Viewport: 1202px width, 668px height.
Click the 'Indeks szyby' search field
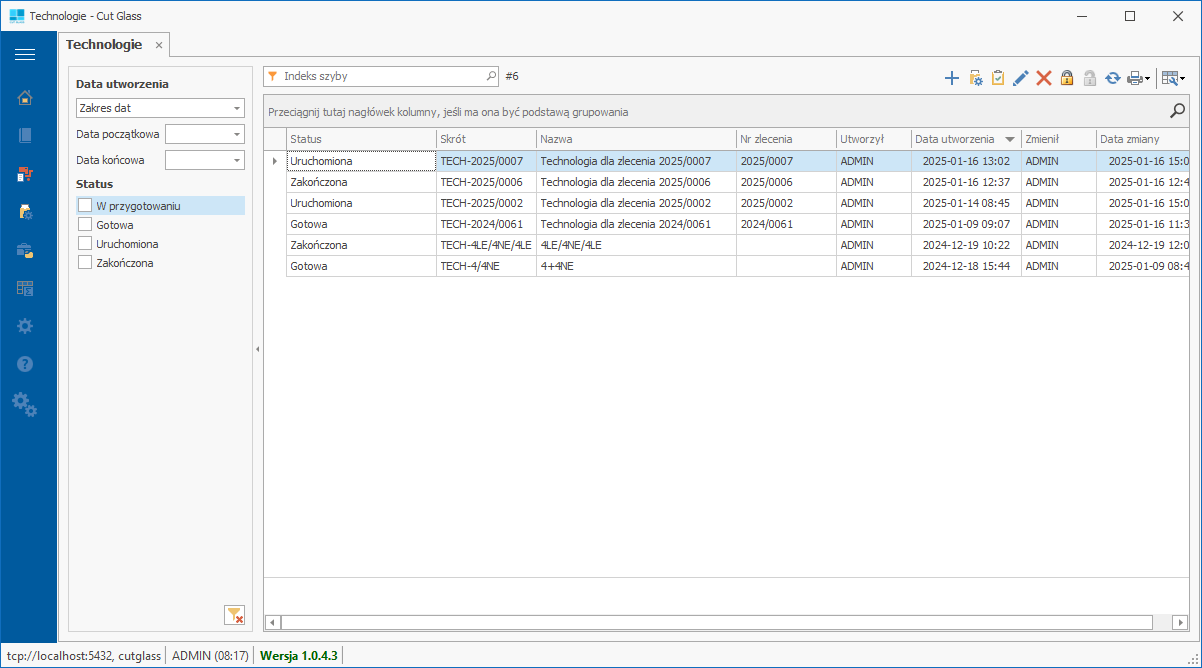380,76
